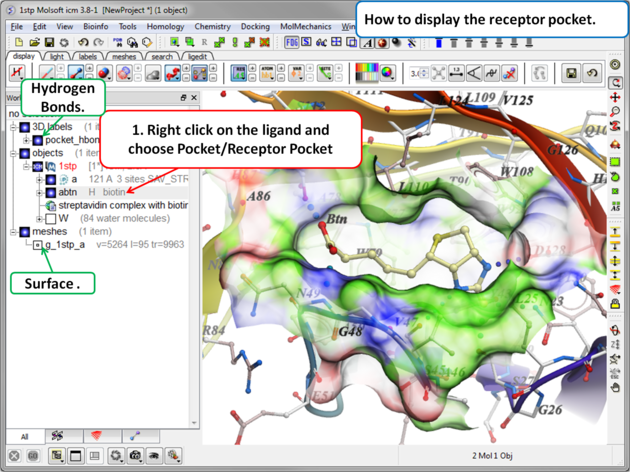Select the translate tool in the right sidebar

pos(615,97)
